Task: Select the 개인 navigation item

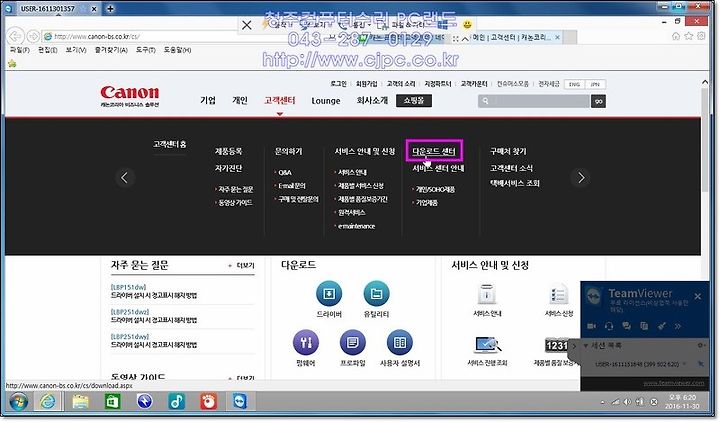Action: click(240, 100)
